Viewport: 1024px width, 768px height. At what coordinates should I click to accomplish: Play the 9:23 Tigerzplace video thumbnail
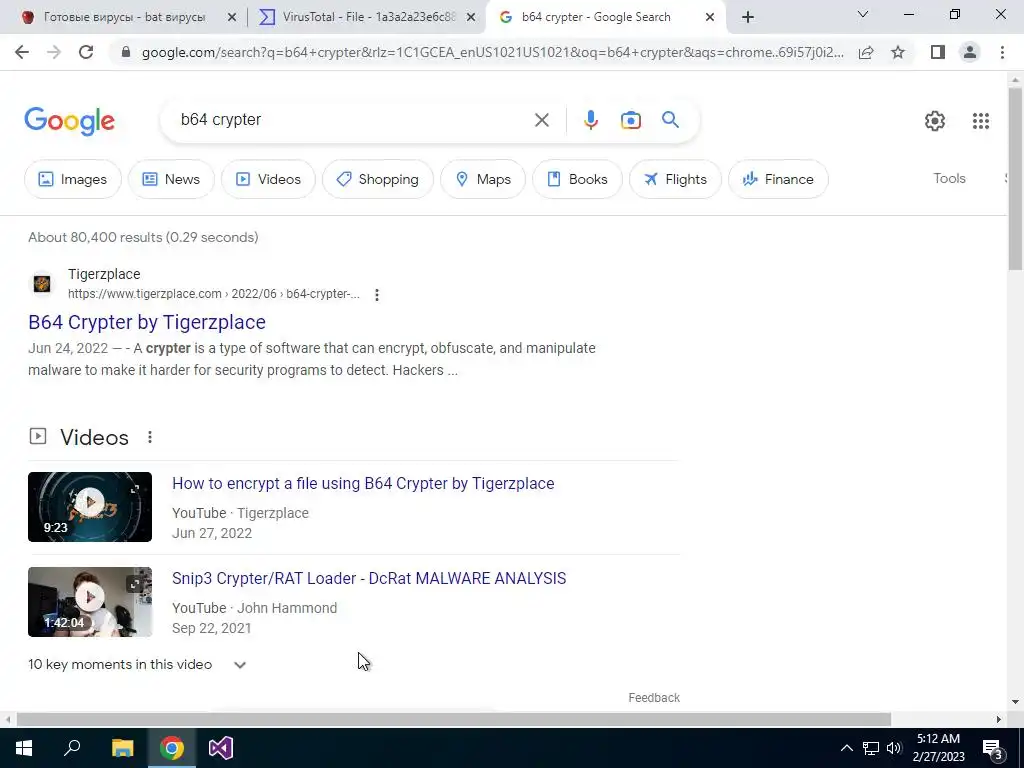[x=90, y=507]
